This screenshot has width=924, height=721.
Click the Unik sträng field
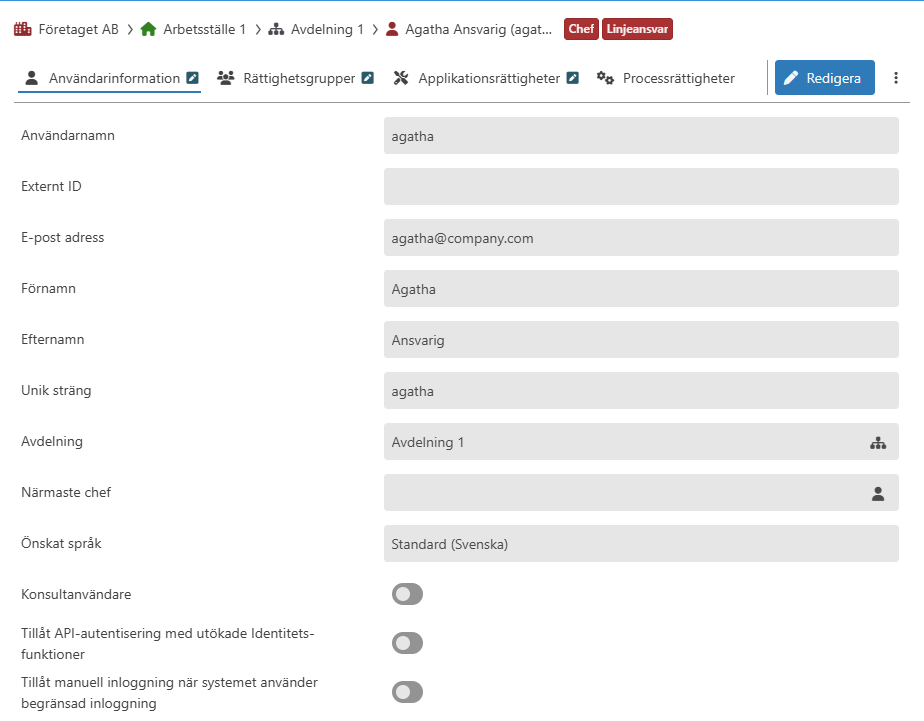641,391
